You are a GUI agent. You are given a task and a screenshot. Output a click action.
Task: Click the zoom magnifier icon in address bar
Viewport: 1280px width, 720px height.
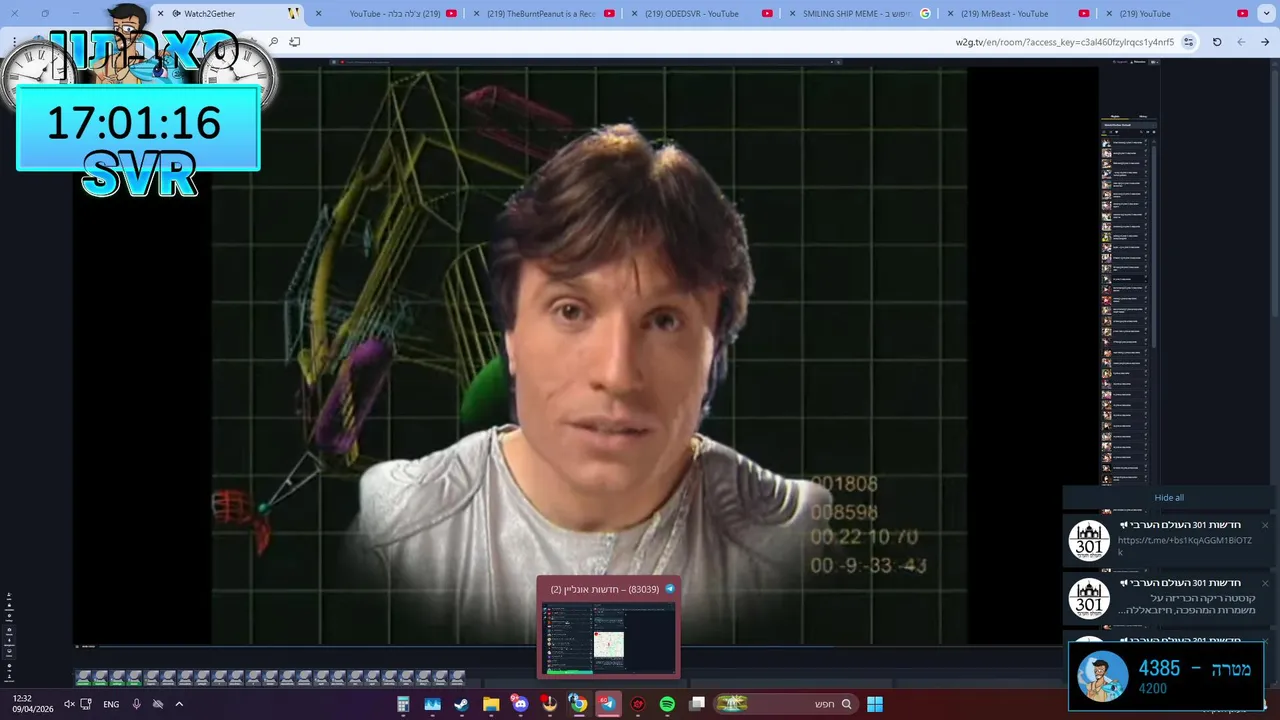(x=274, y=42)
